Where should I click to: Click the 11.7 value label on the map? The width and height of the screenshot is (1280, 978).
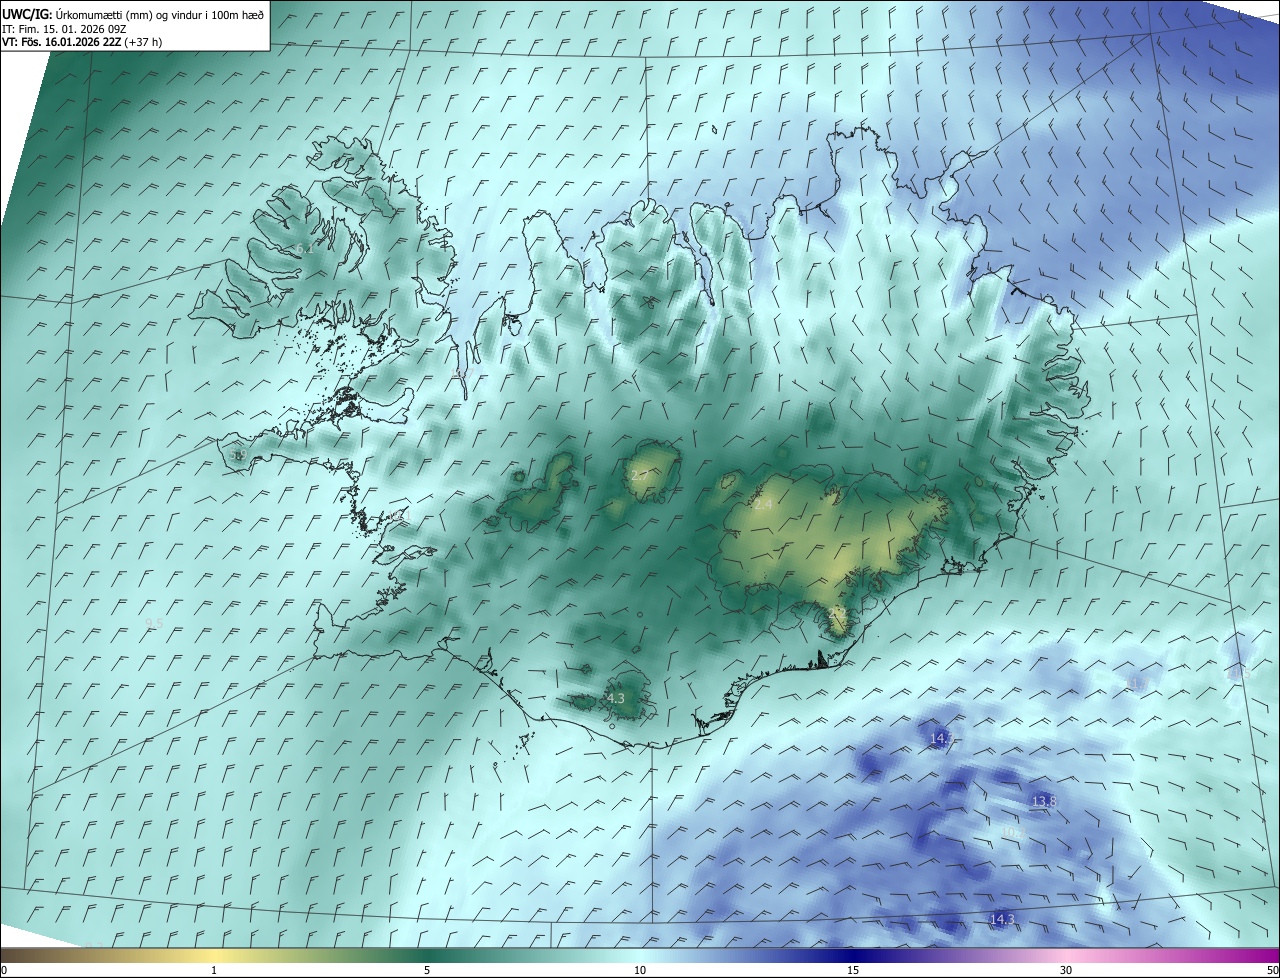[x=1137, y=684]
